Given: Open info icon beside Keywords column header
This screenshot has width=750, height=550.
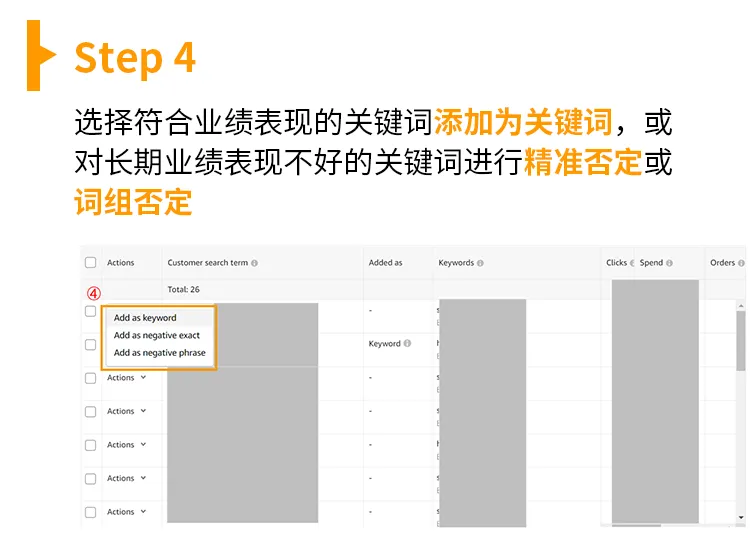Looking at the screenshot, I should pyautogui.click(x=480, y=263).
